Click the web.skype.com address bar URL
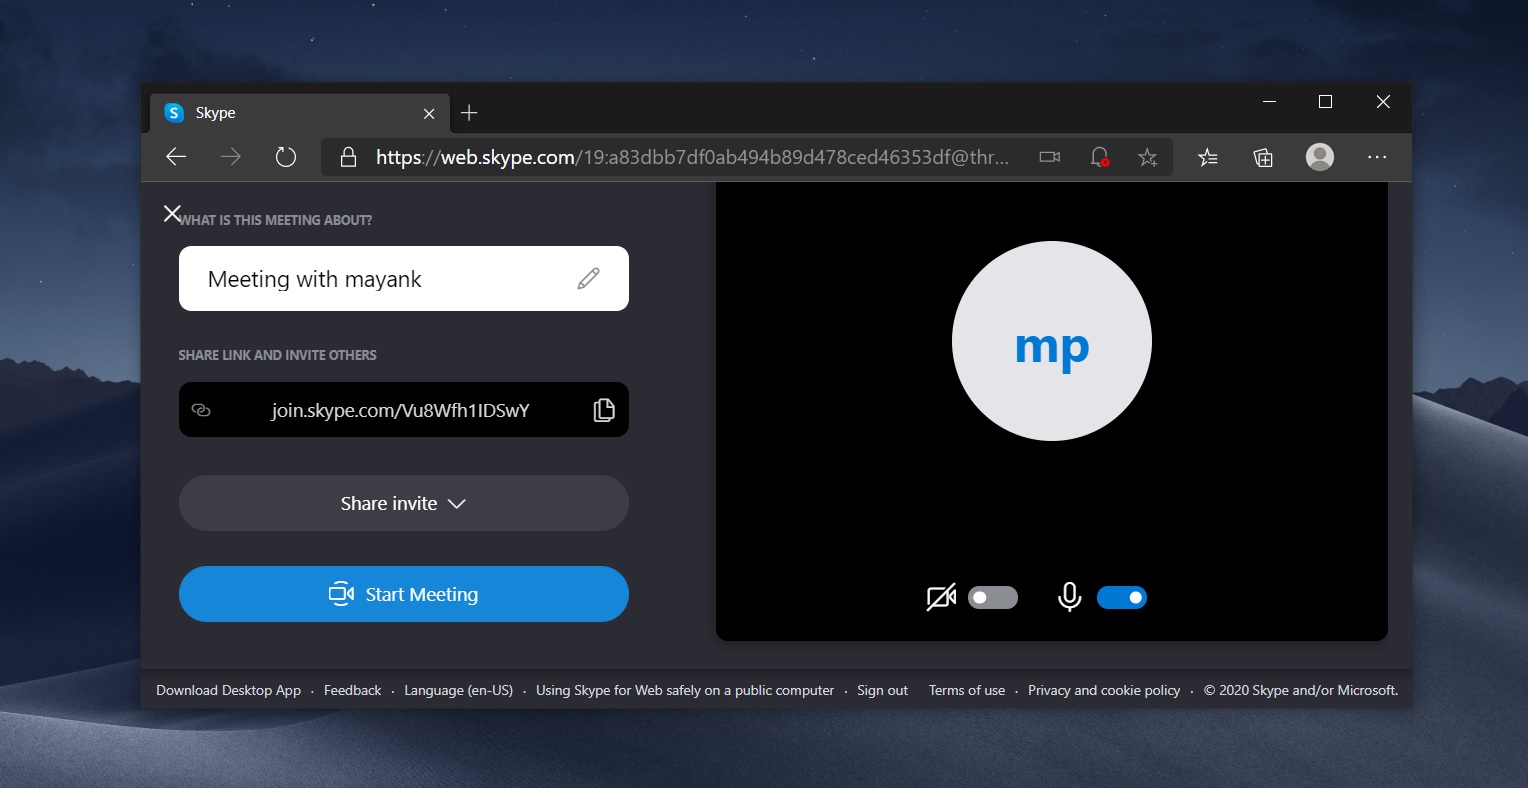Viewport: 1528px width, 788px height. coord(692,157)
